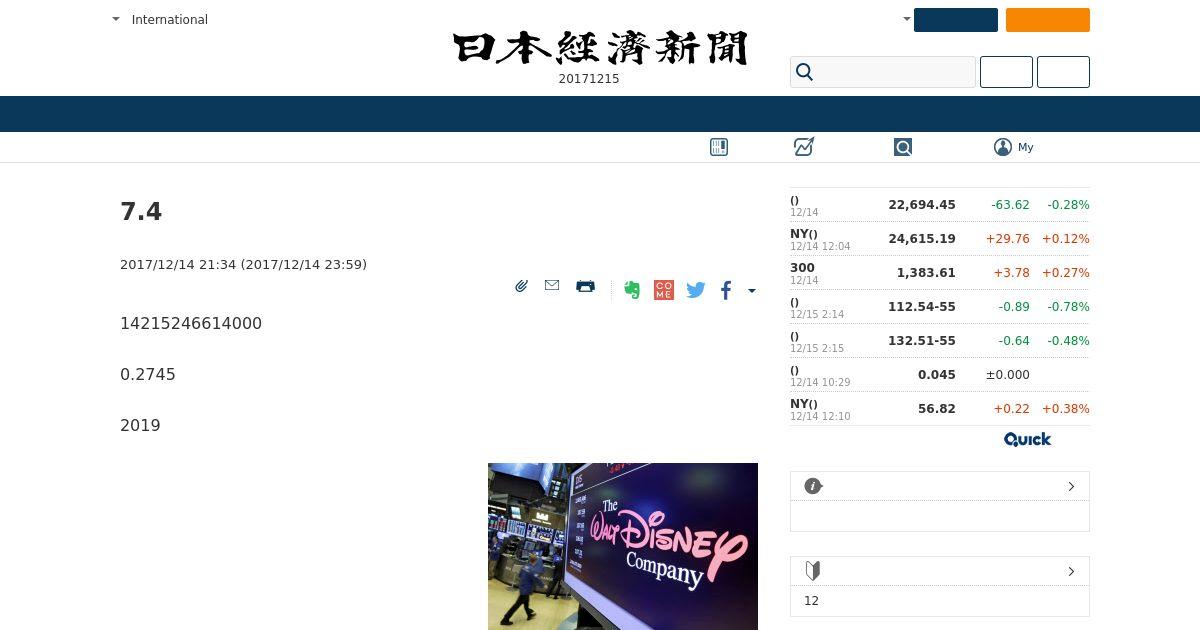
Task: Select the 112.54-55 exchange rate row
Action: click(x=940, y=307)
